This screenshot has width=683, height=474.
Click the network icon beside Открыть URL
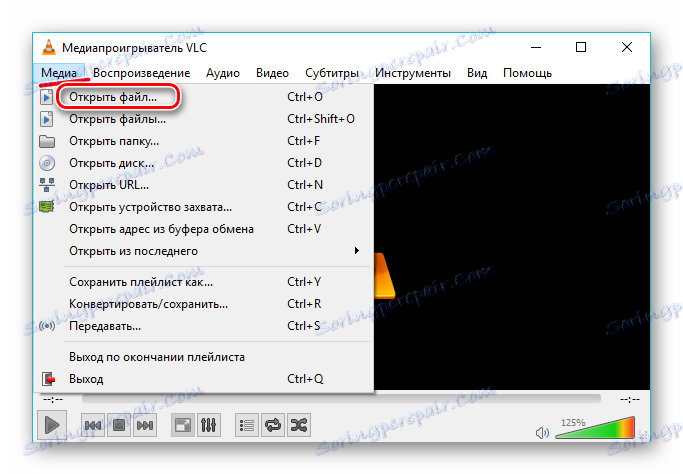tap(47, 185)
